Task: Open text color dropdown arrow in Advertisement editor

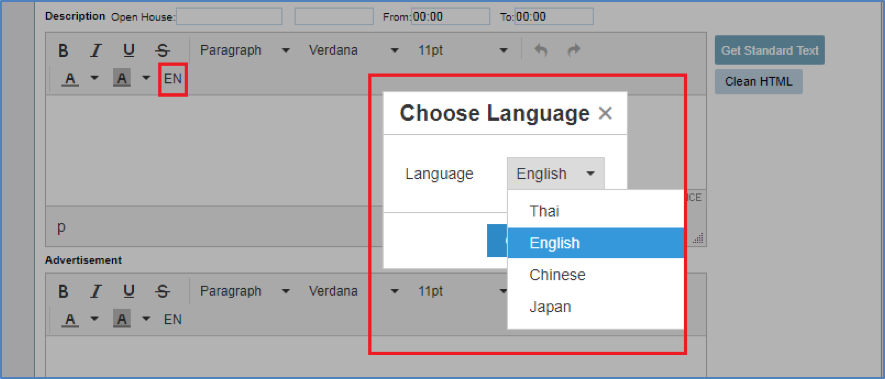Action: [x=94, y=319]
